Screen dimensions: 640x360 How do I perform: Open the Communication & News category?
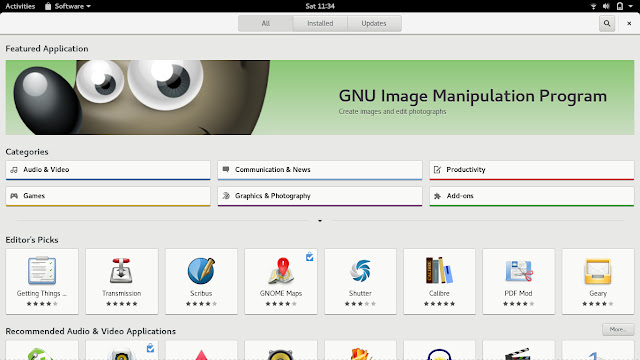[x=320, y=170]
